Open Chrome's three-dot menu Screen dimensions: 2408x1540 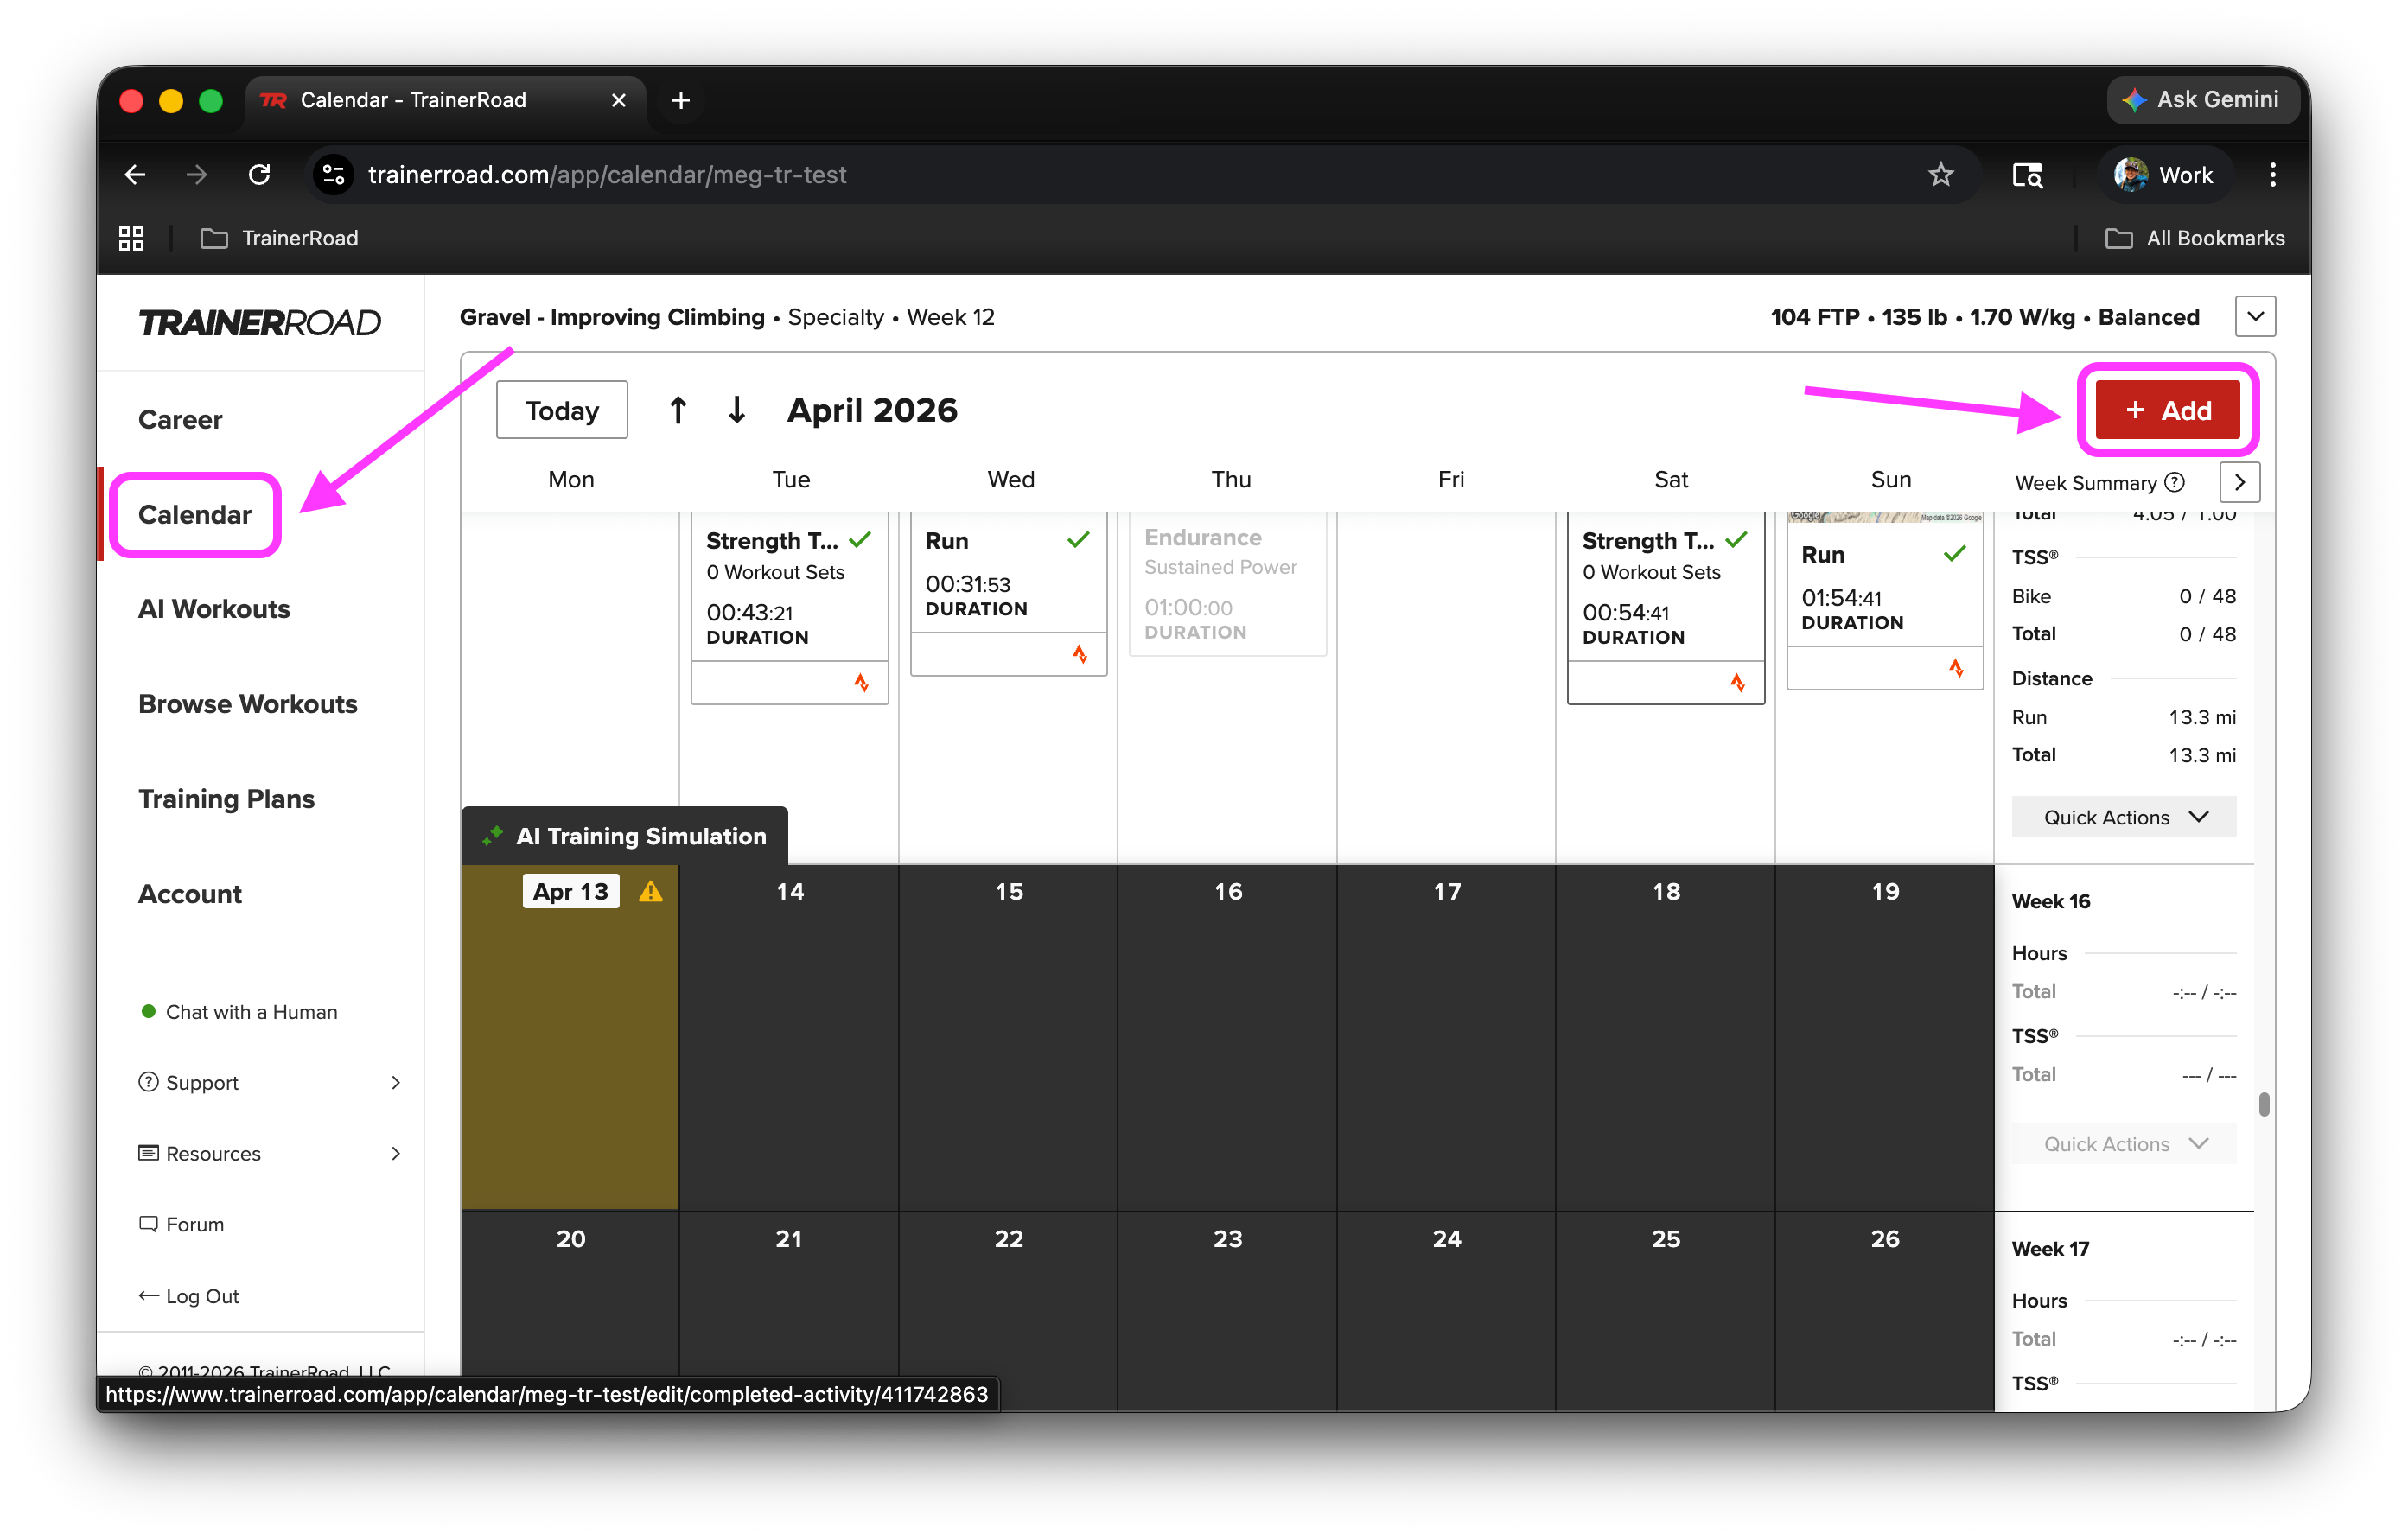[2273, 175]
